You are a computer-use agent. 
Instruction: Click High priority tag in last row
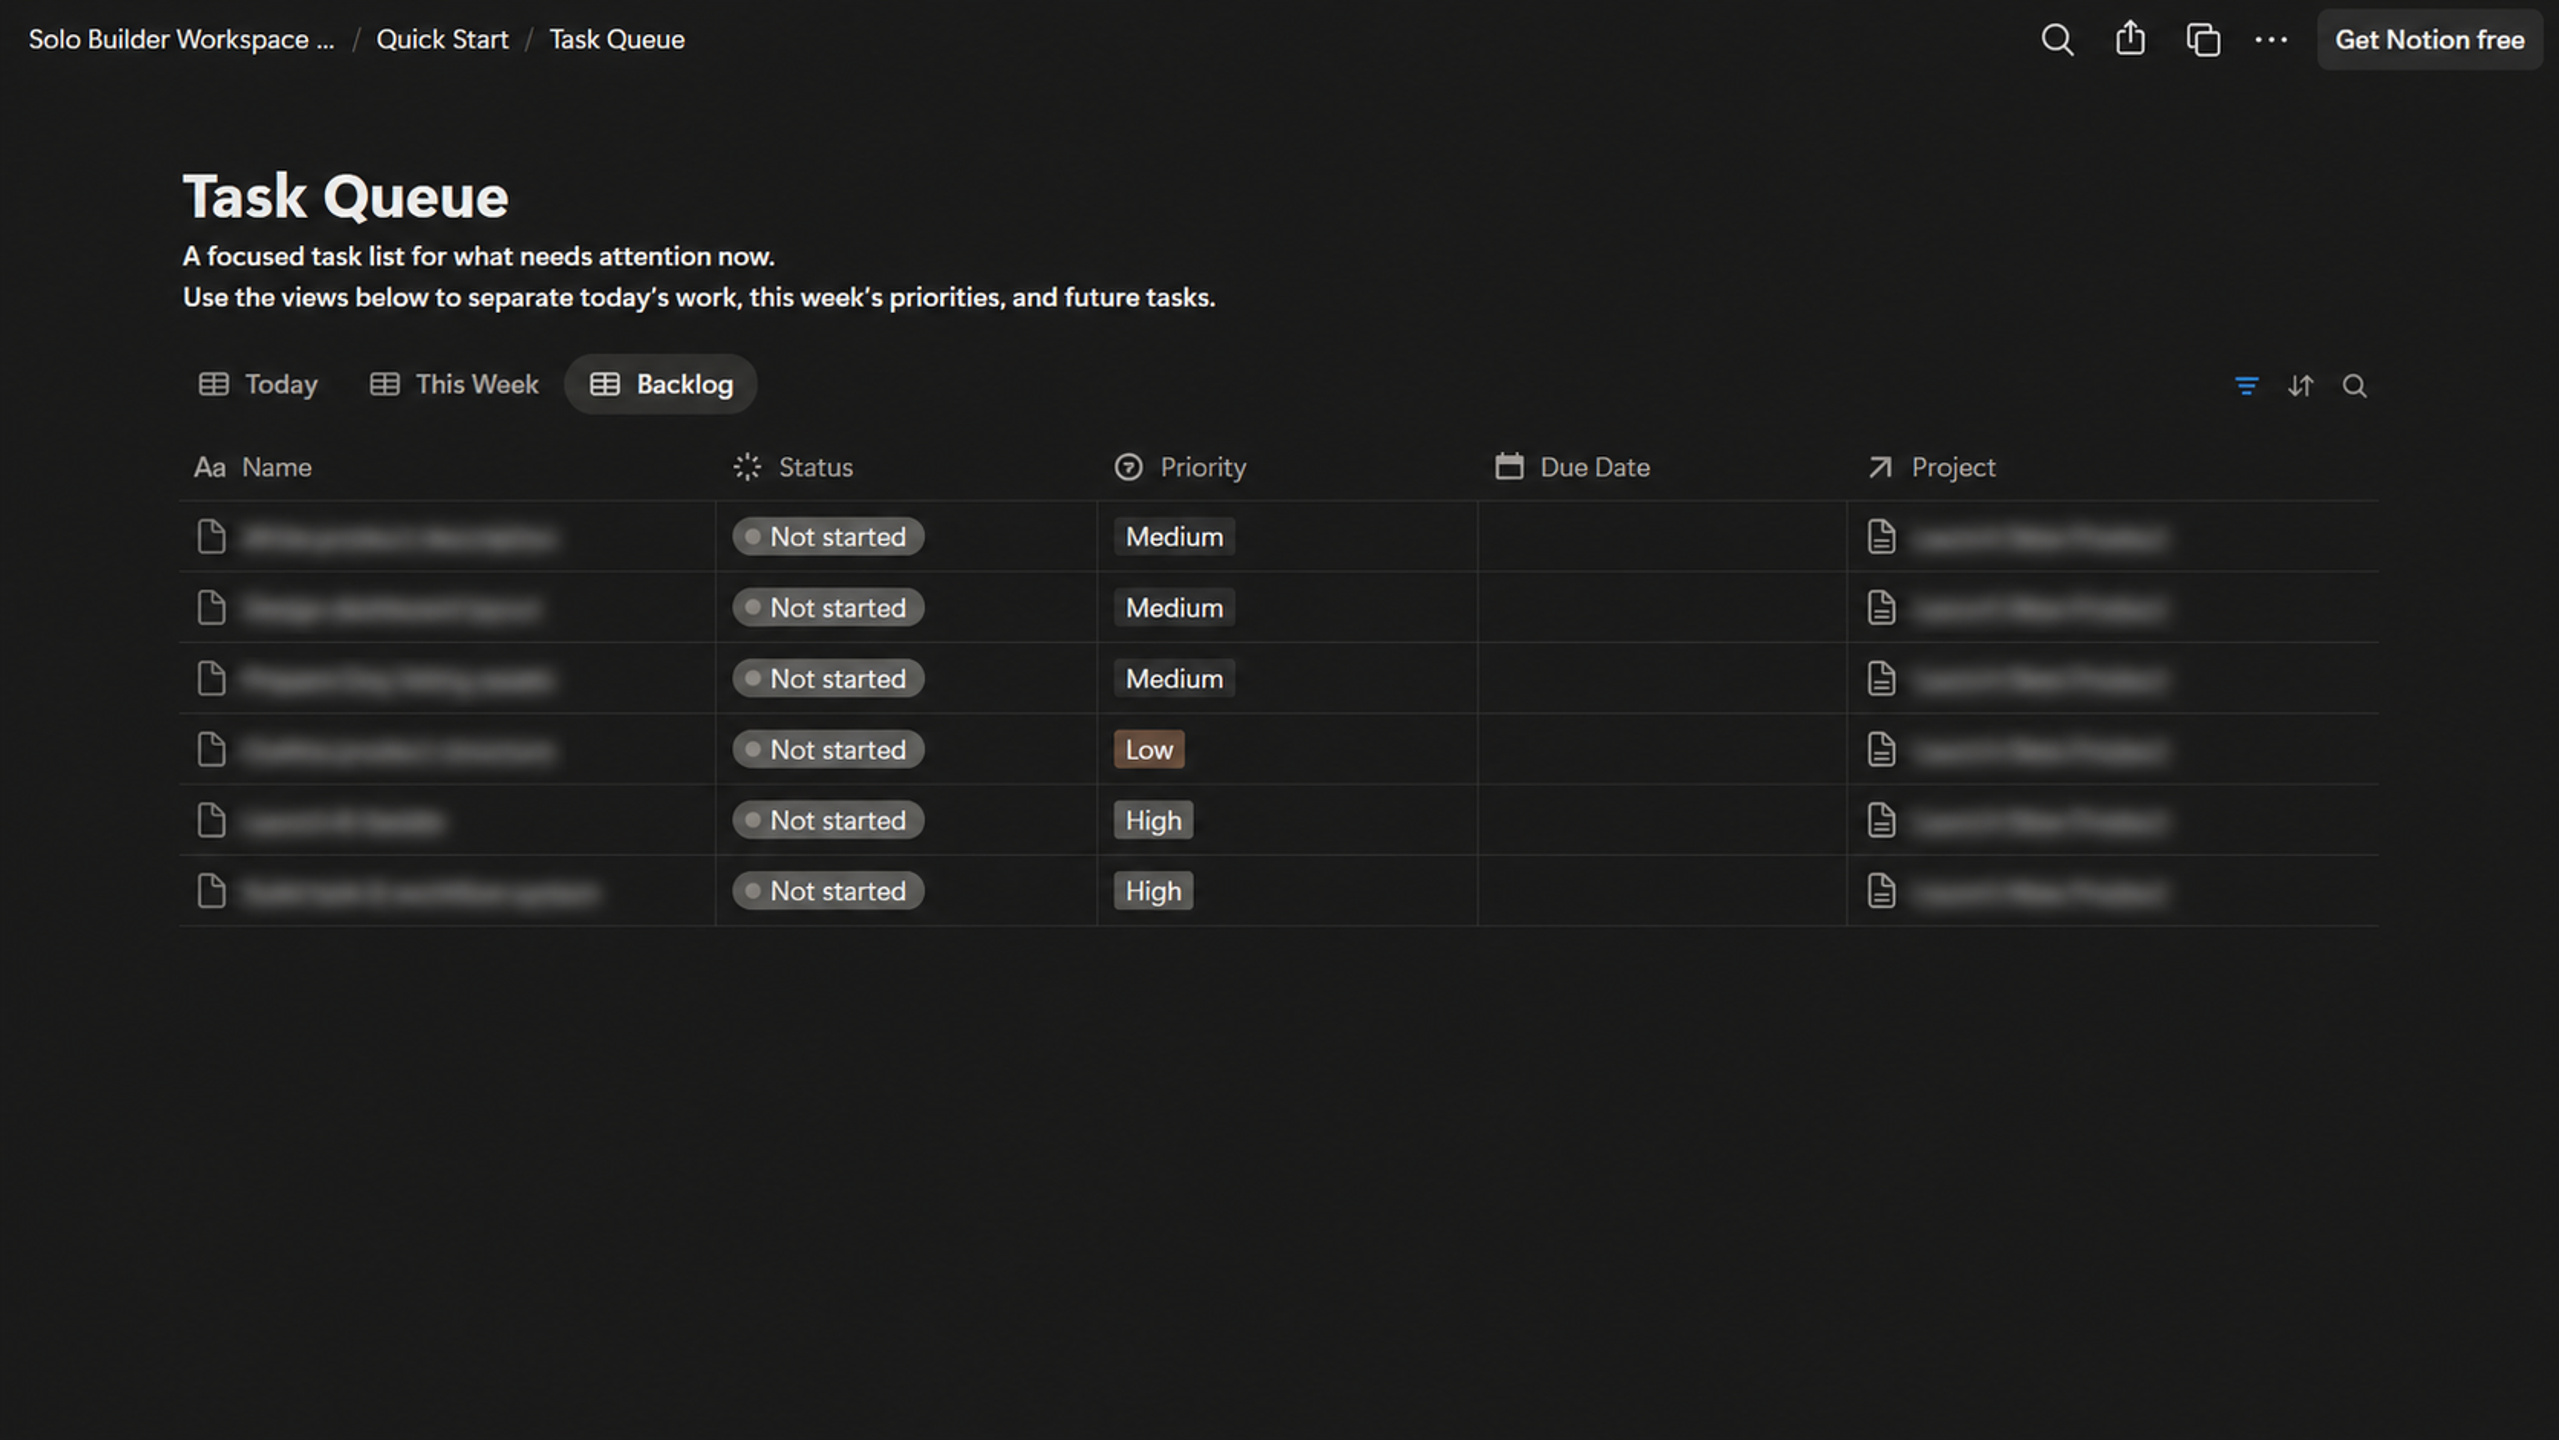[1153, 892]
